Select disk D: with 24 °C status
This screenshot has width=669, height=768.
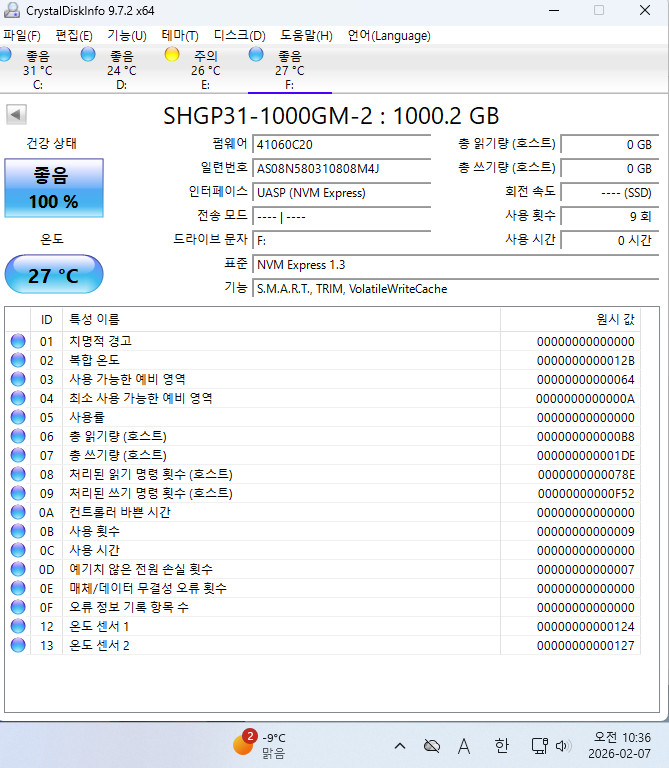121,70
